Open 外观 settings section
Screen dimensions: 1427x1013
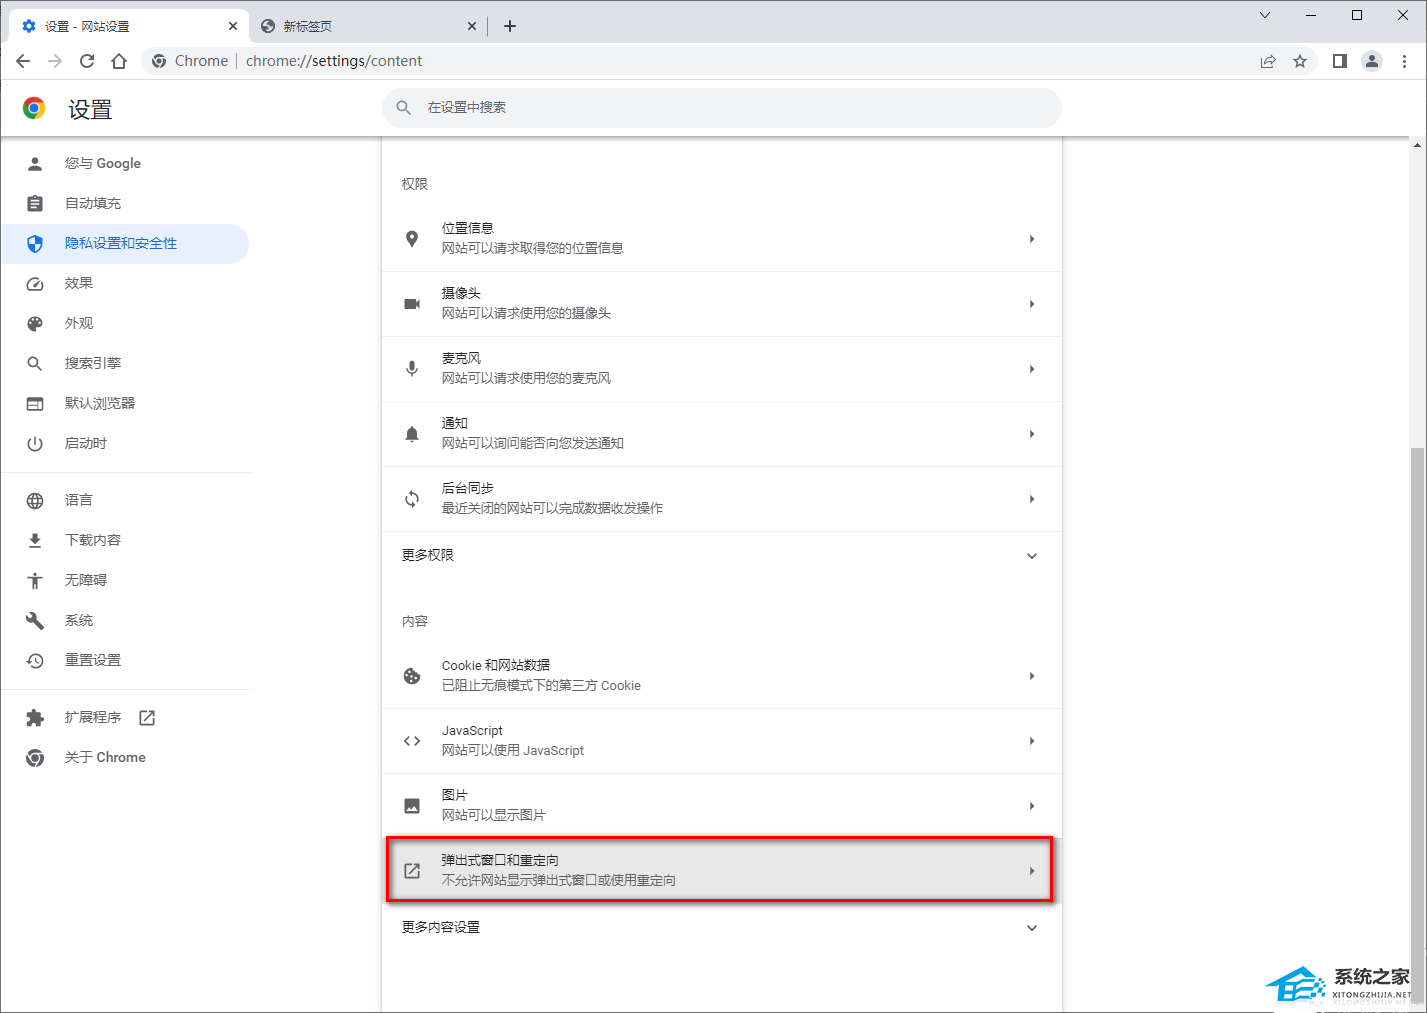pyautogui.click(x=125, y=323)
